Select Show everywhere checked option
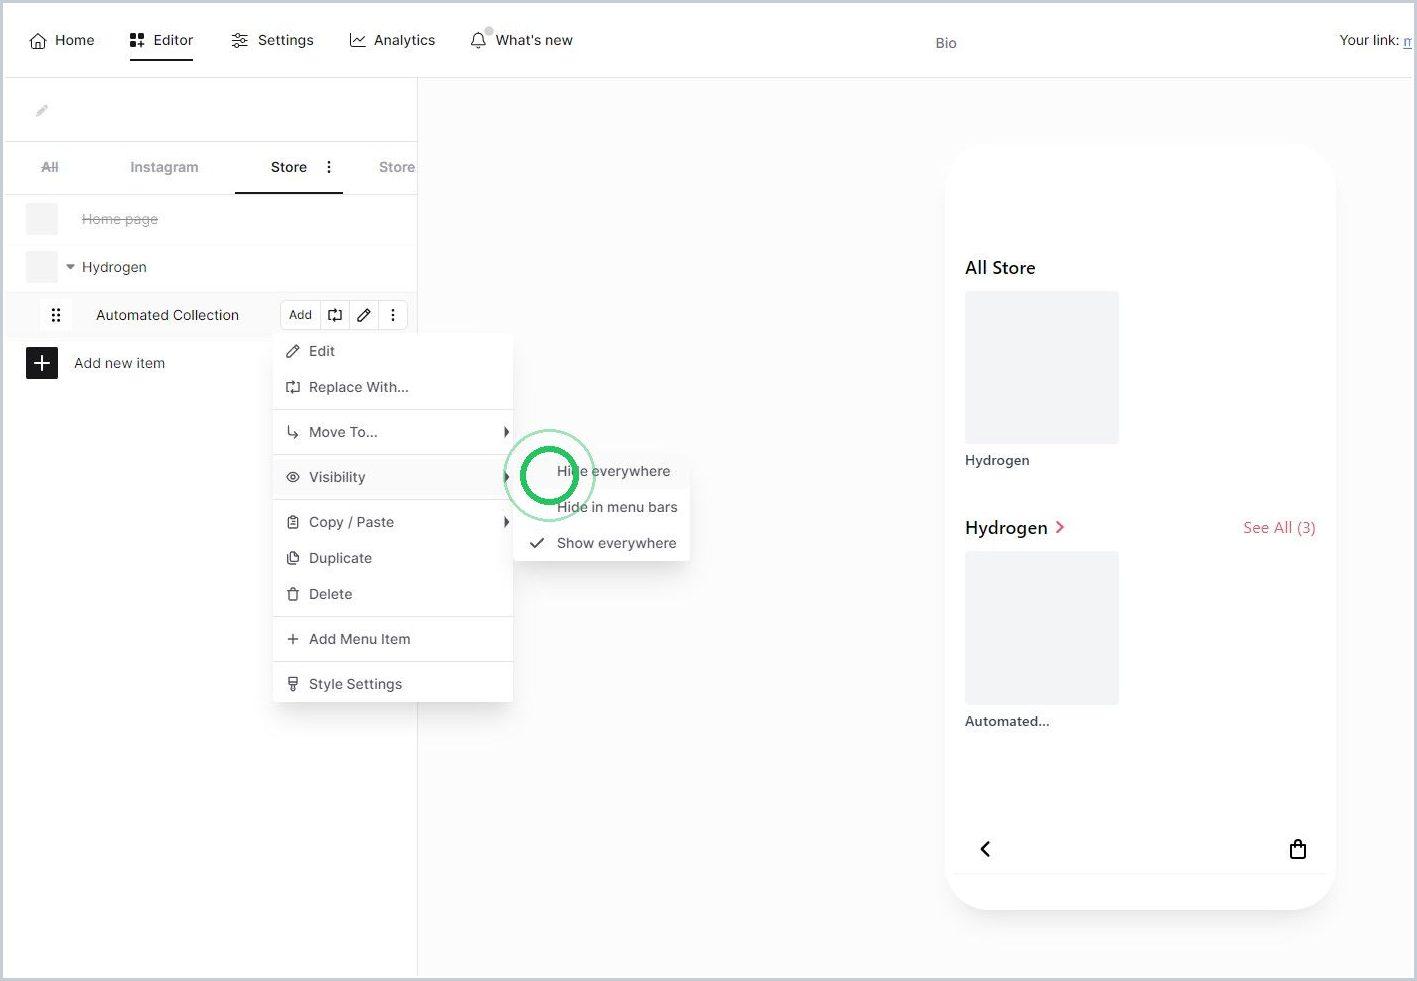The image size is (1417, 981). (x=602, y=543)
